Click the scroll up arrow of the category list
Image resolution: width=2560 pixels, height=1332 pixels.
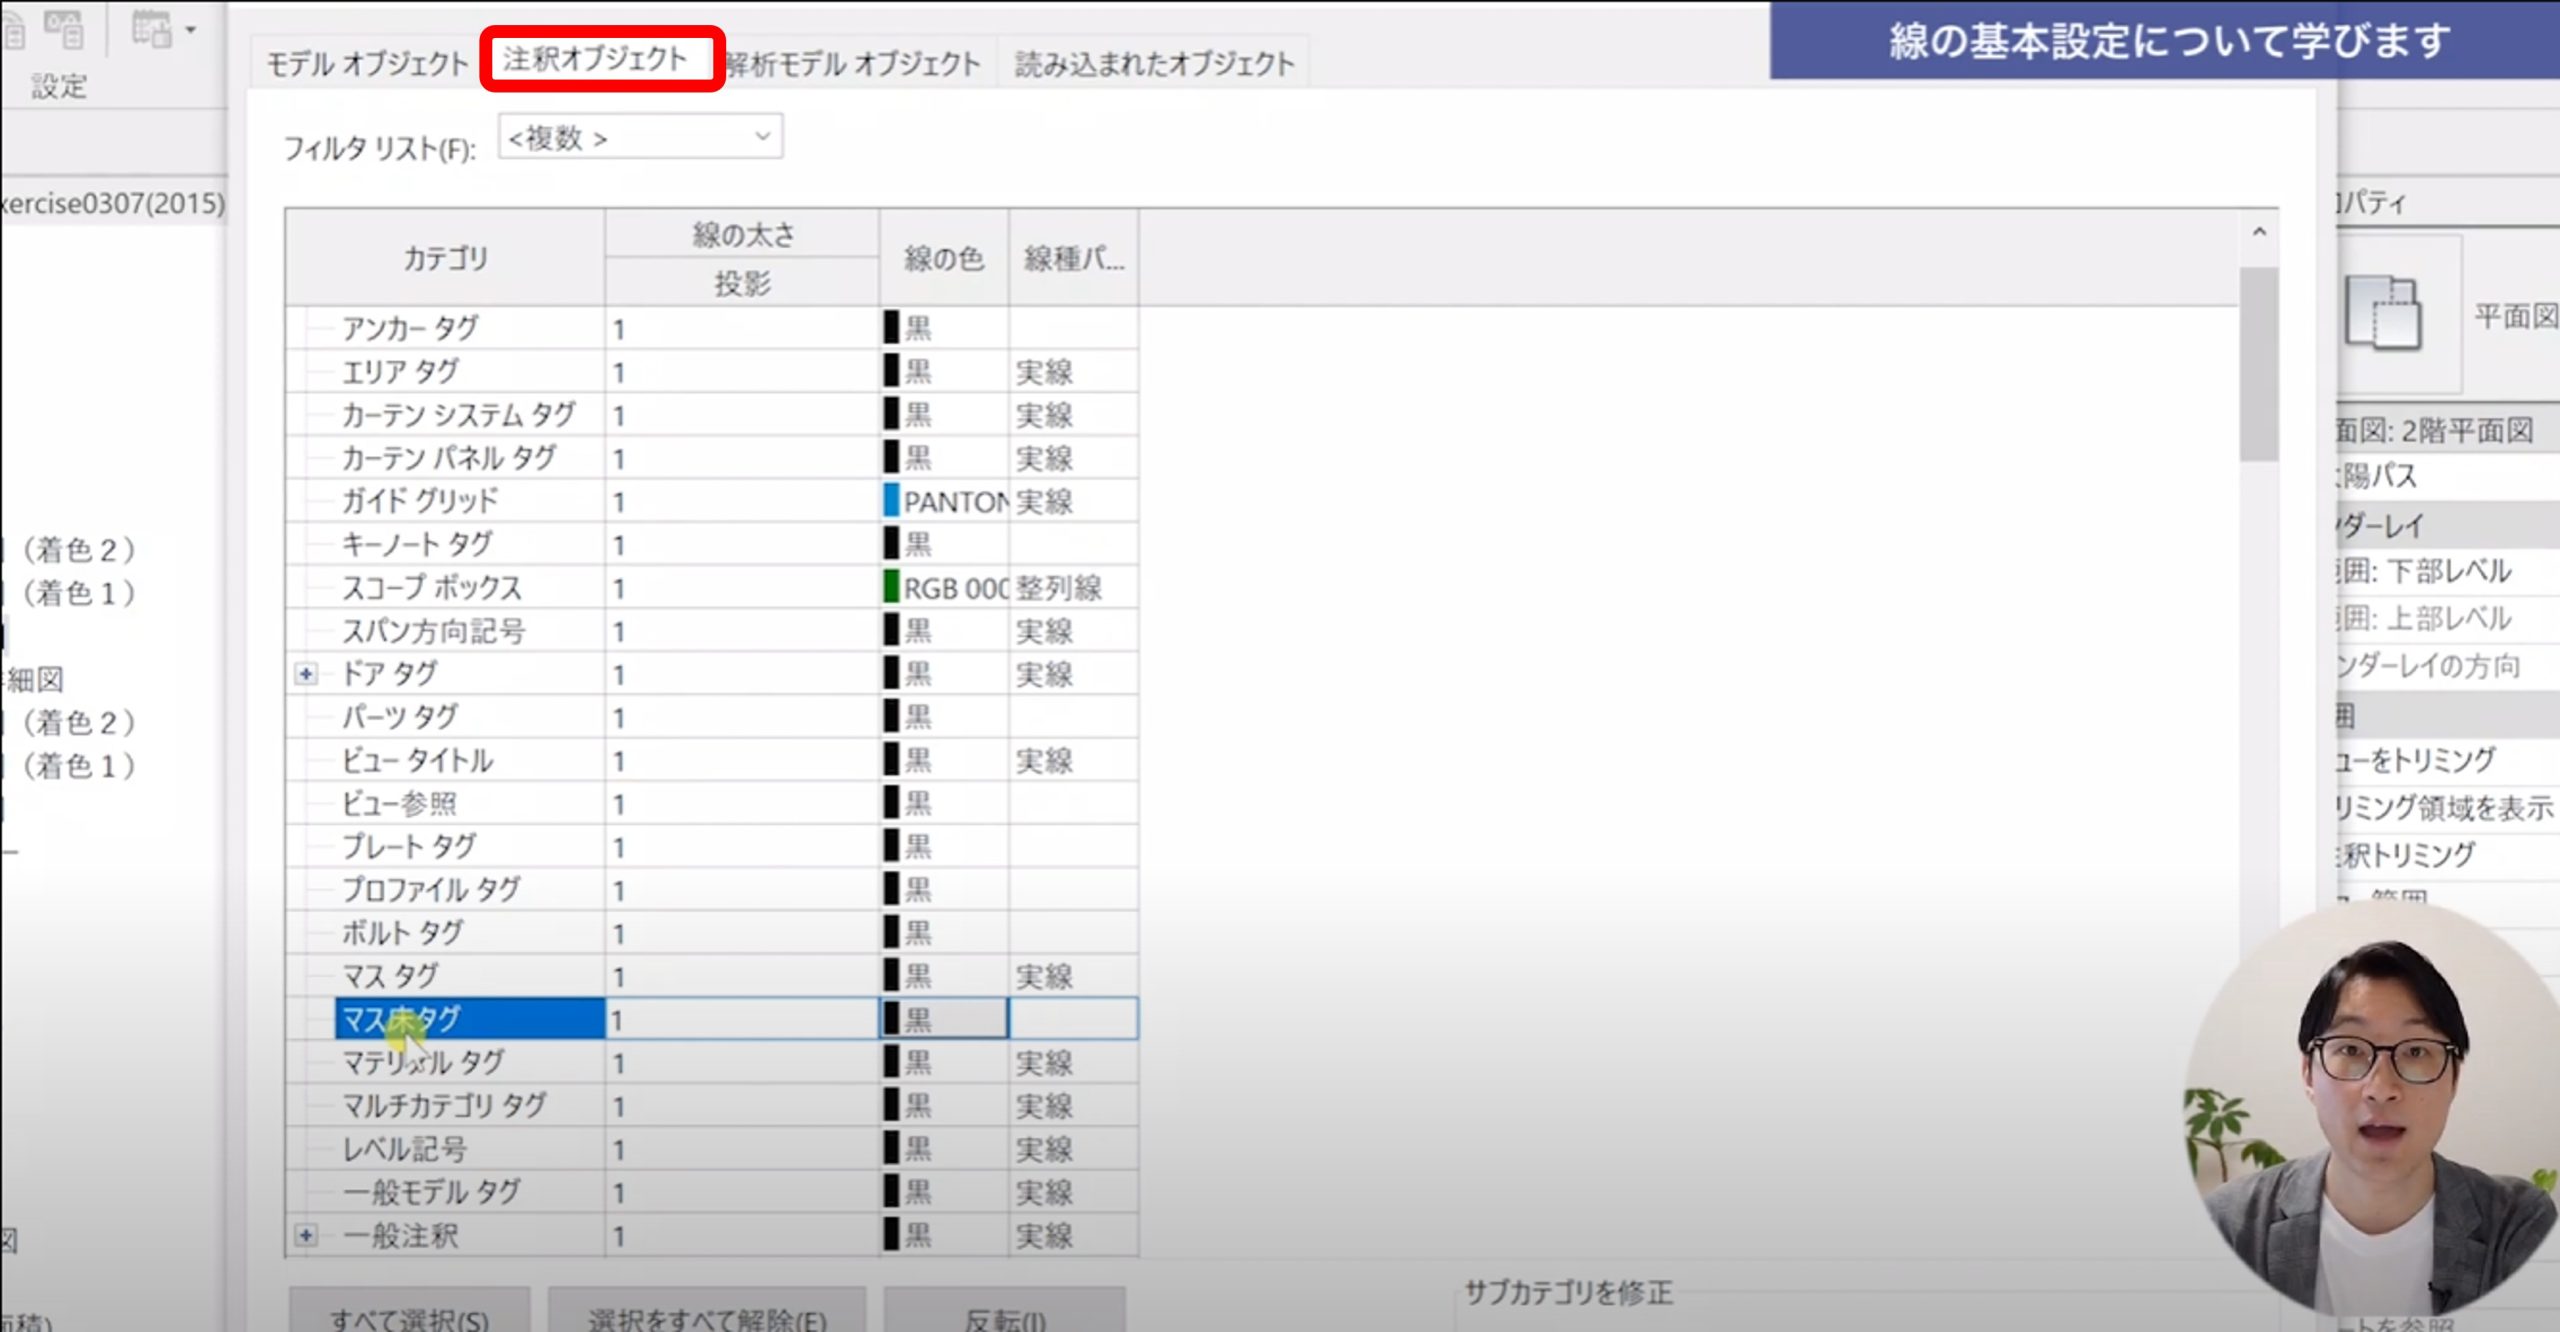coord(2258,232)
